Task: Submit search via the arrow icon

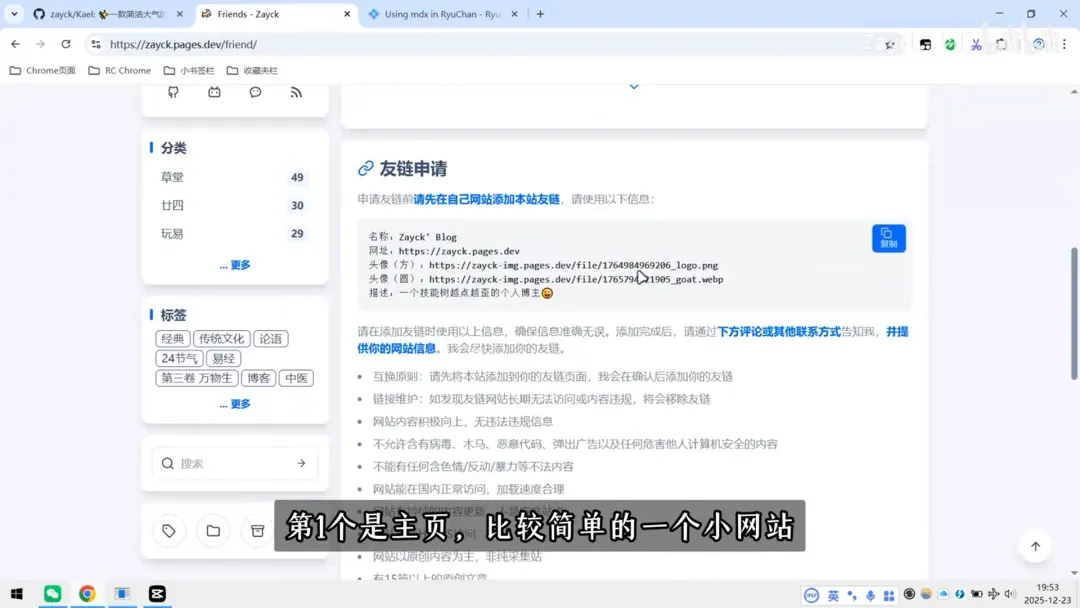Action: coord(300,463)
